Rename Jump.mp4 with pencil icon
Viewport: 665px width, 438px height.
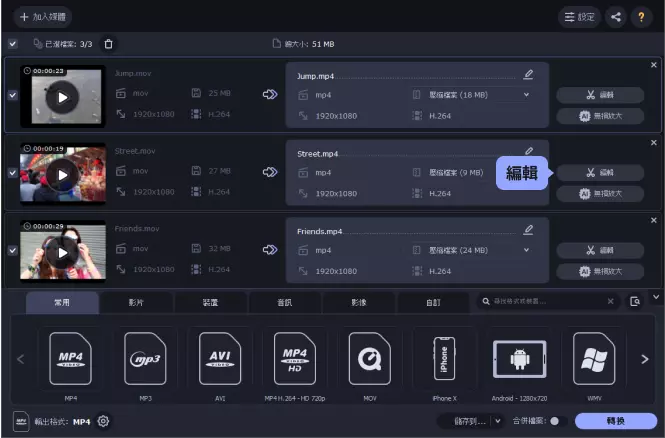coord(528,75)
